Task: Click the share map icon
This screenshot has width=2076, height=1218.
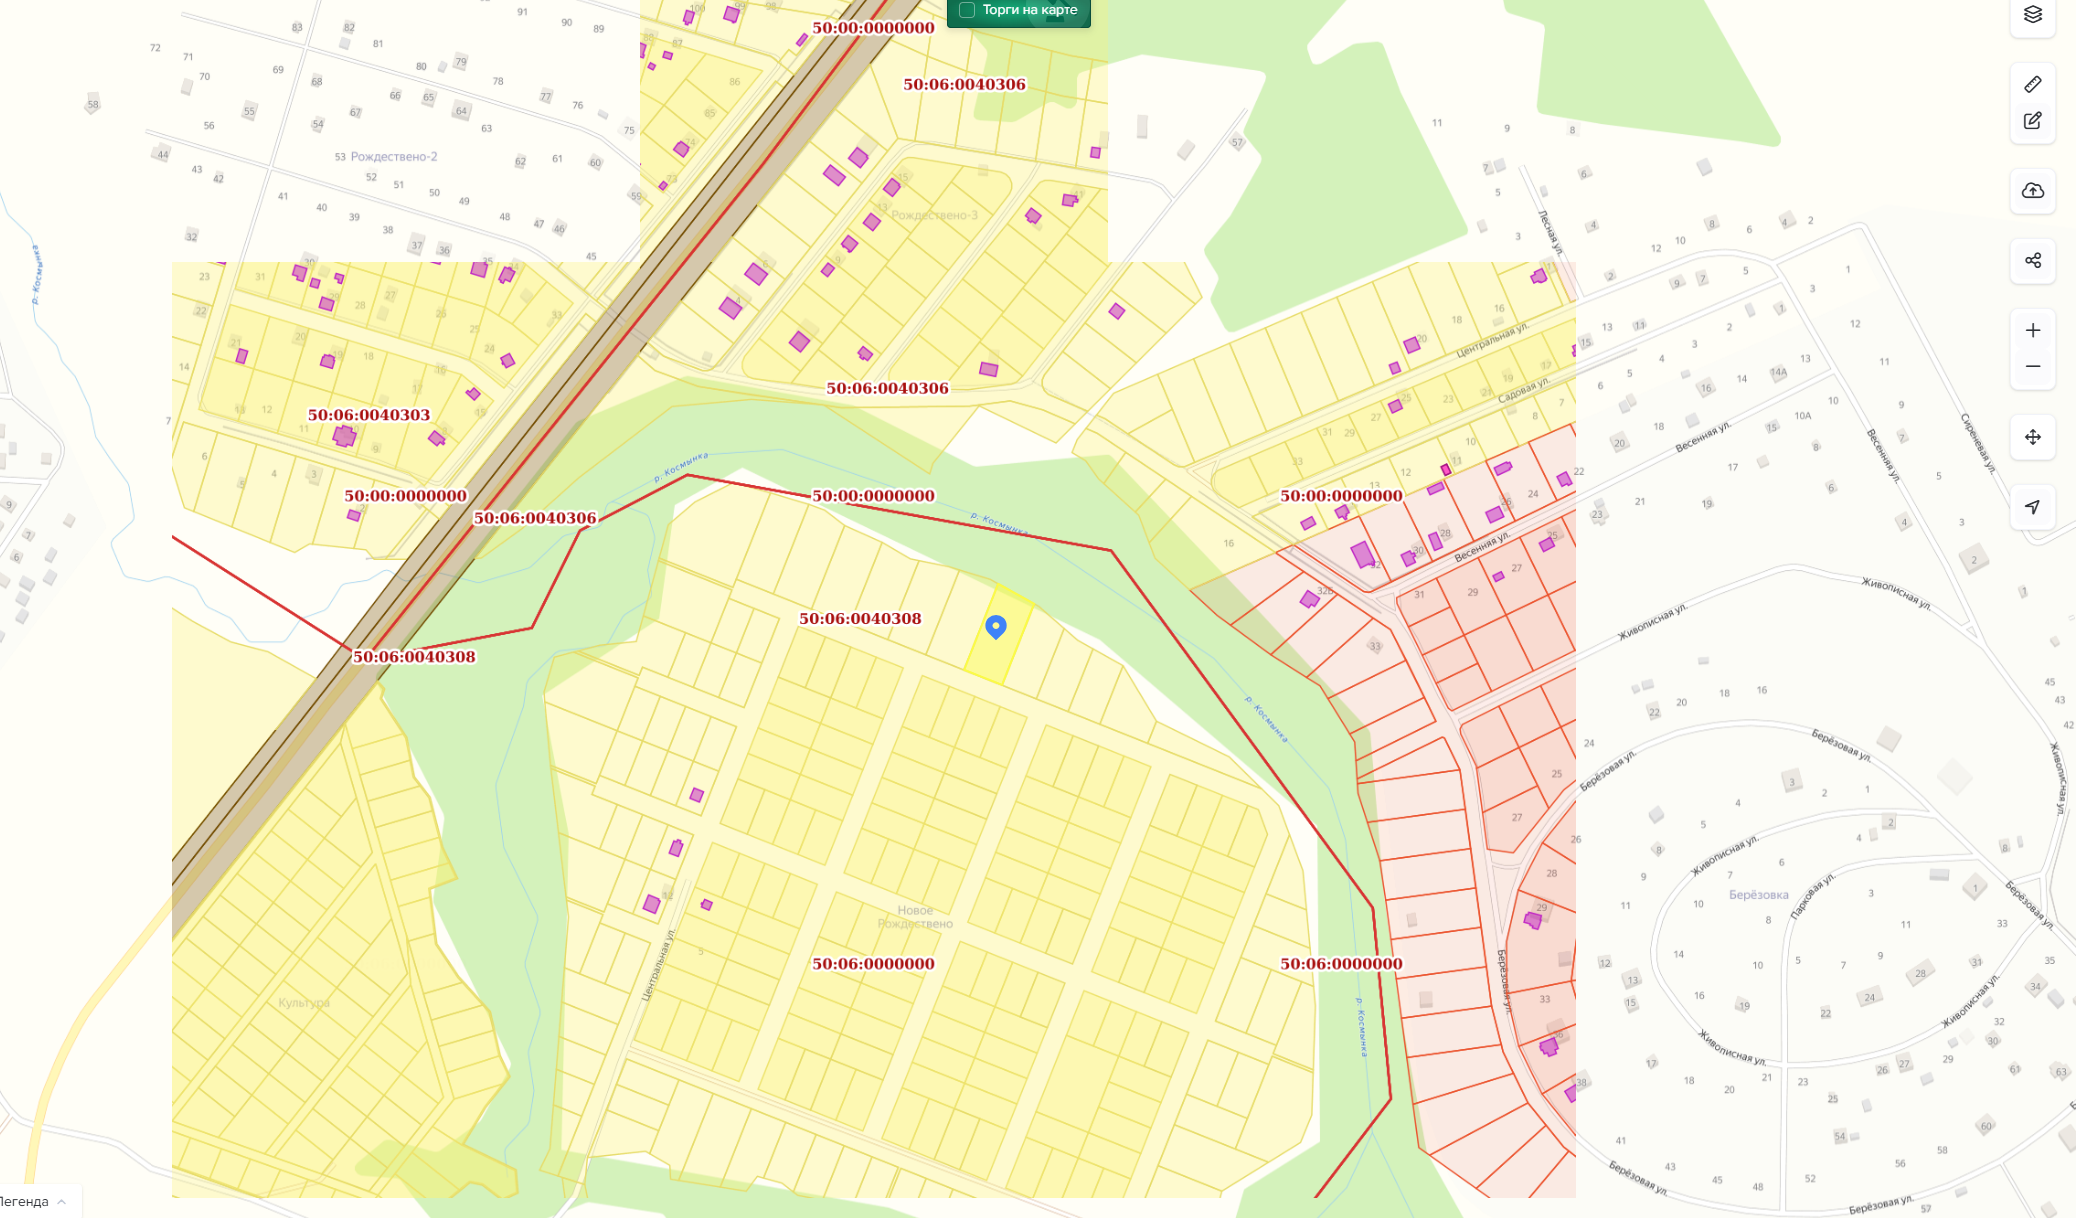Action: point(2032,261)
